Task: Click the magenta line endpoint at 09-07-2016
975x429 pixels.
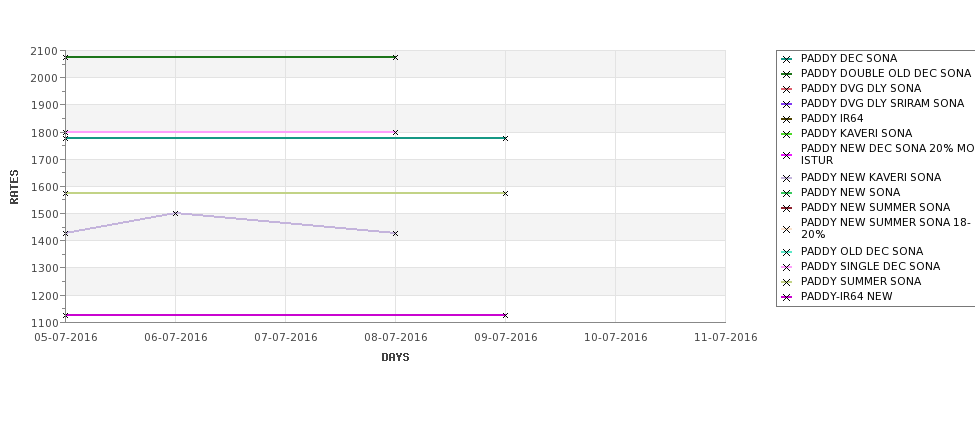Action: 505,315
